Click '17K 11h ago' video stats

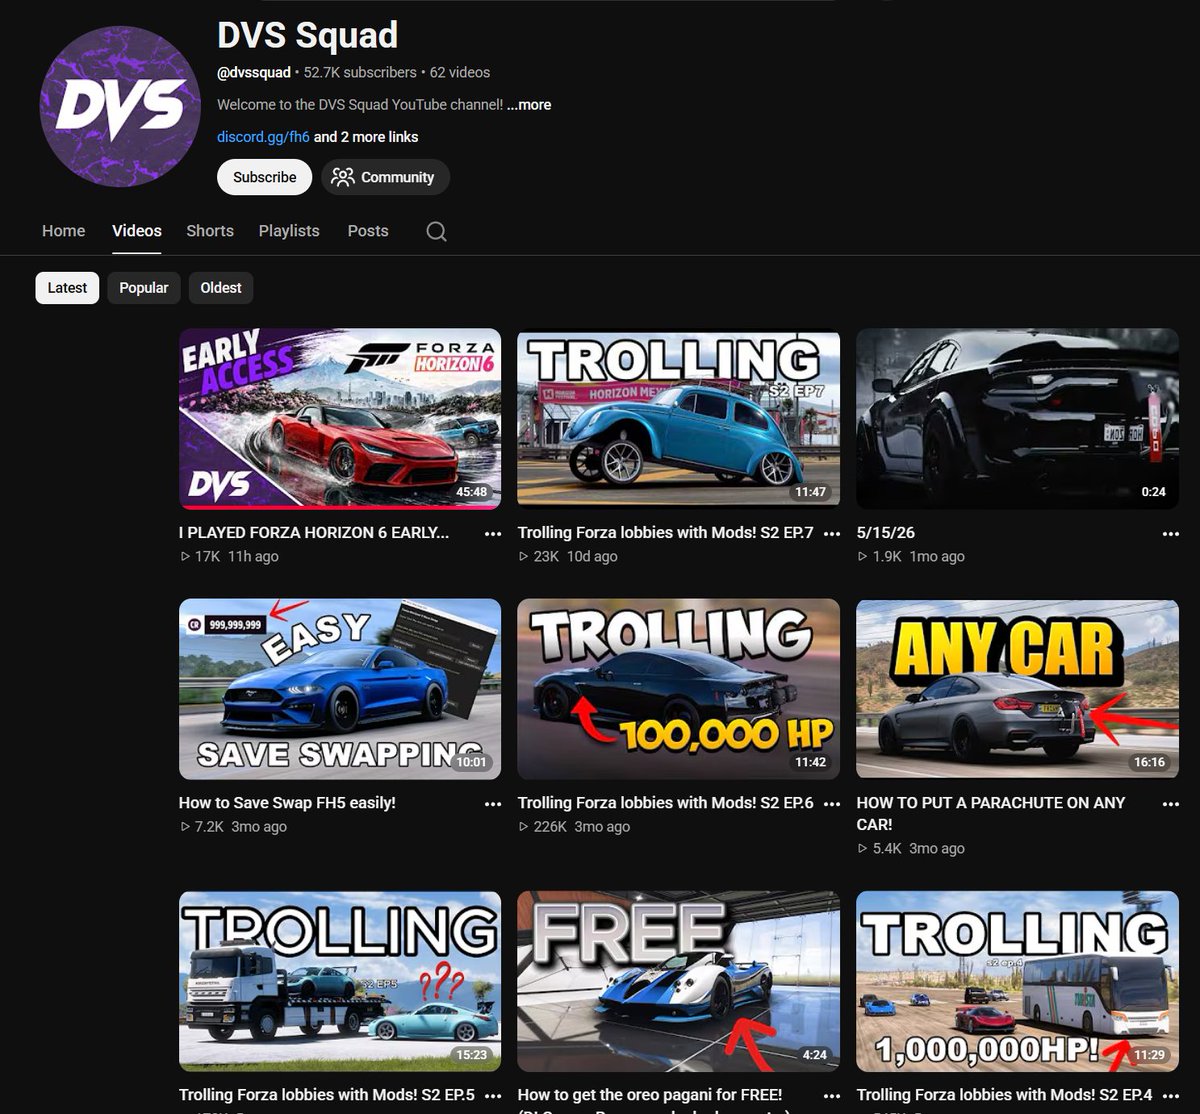(x=229, y=557)
